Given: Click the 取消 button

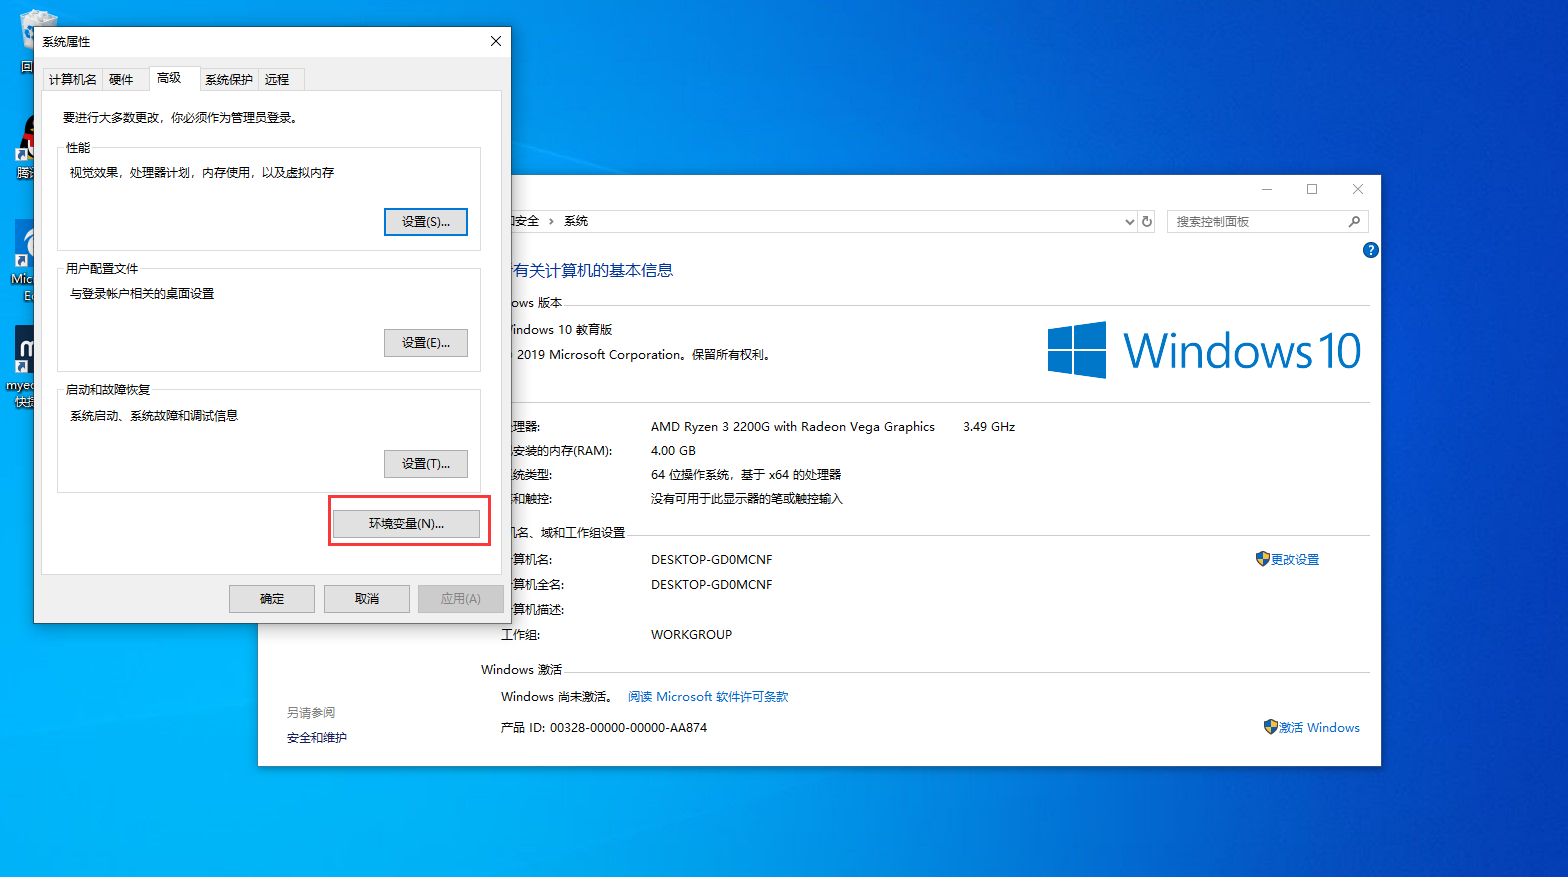Looking at the screenshot, I should 367,599.
